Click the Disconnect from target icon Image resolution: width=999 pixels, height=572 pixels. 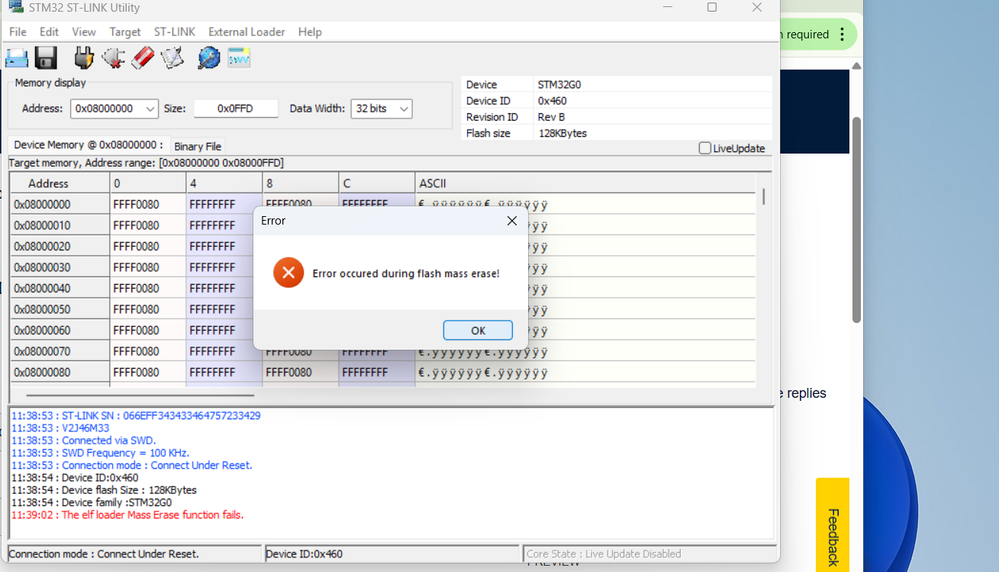[113, 58]
